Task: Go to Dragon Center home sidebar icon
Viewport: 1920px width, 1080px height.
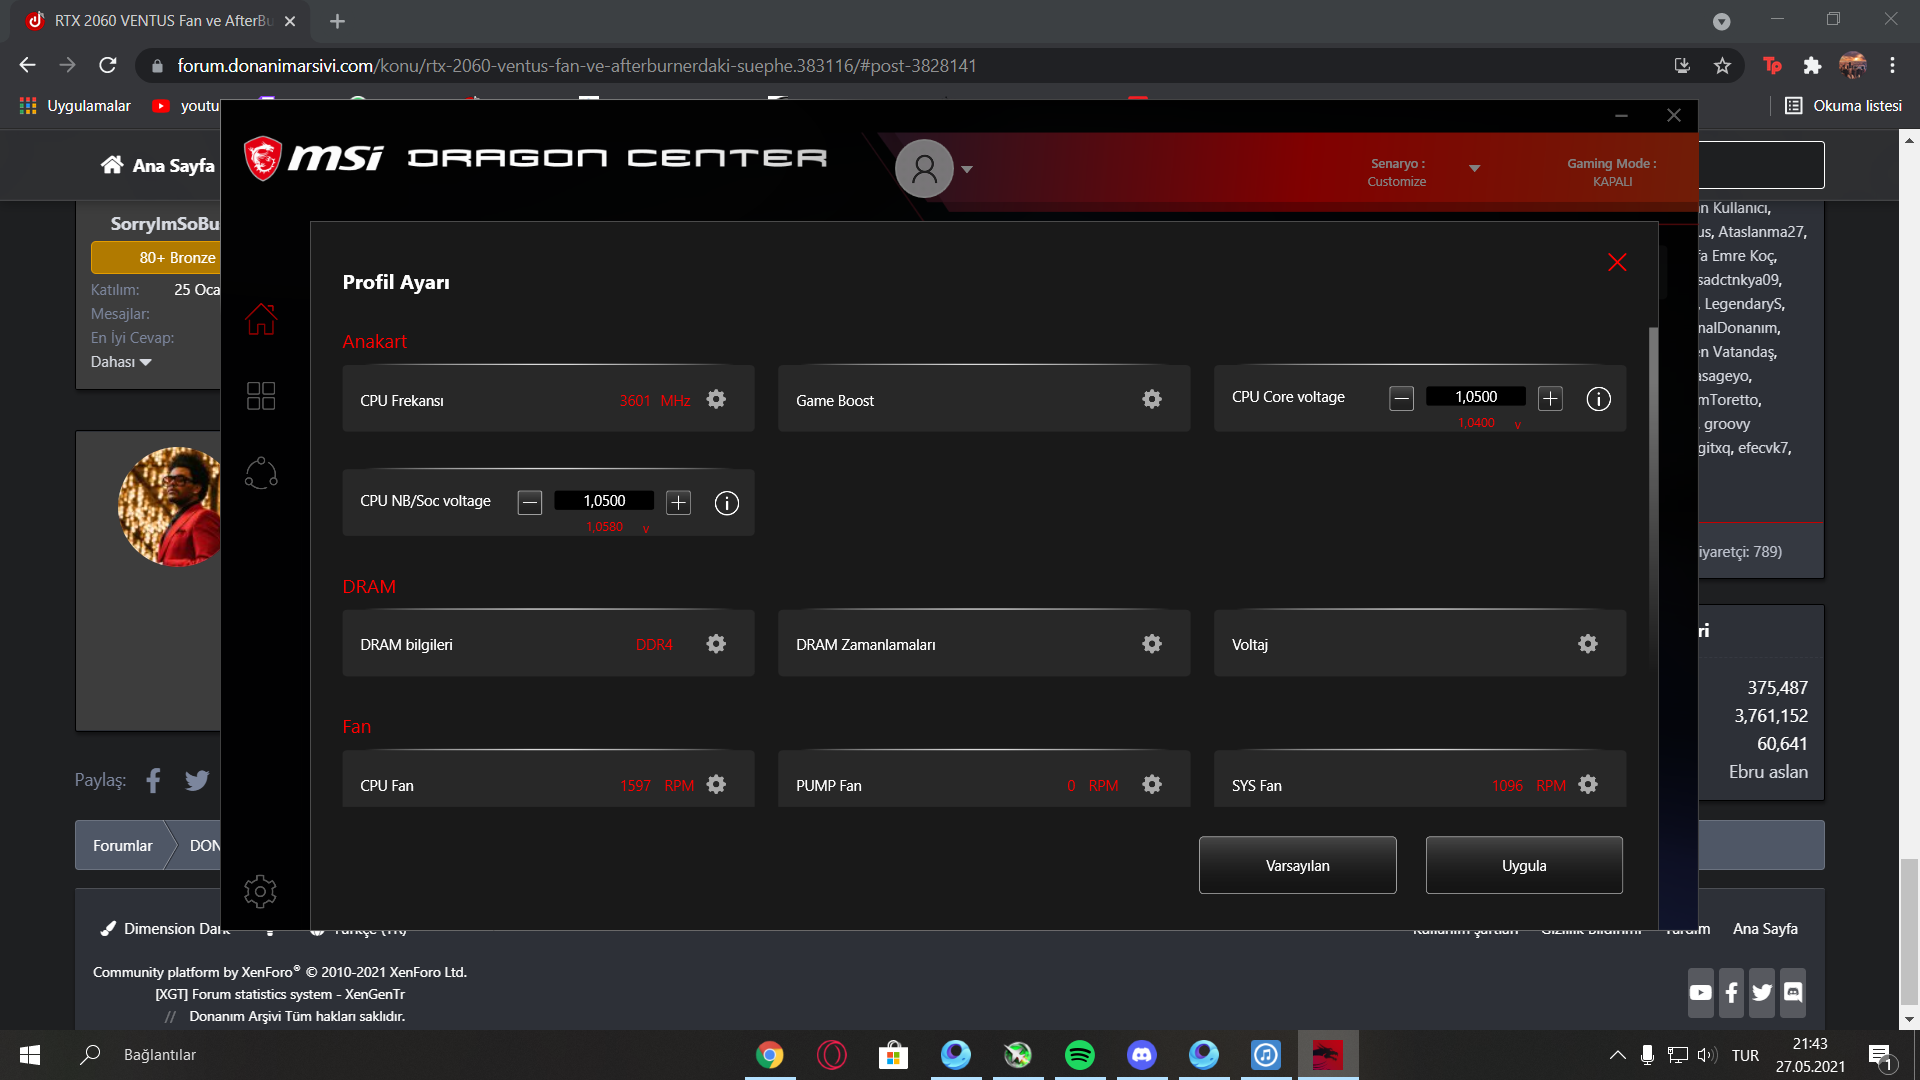Action: click(261, 319)
